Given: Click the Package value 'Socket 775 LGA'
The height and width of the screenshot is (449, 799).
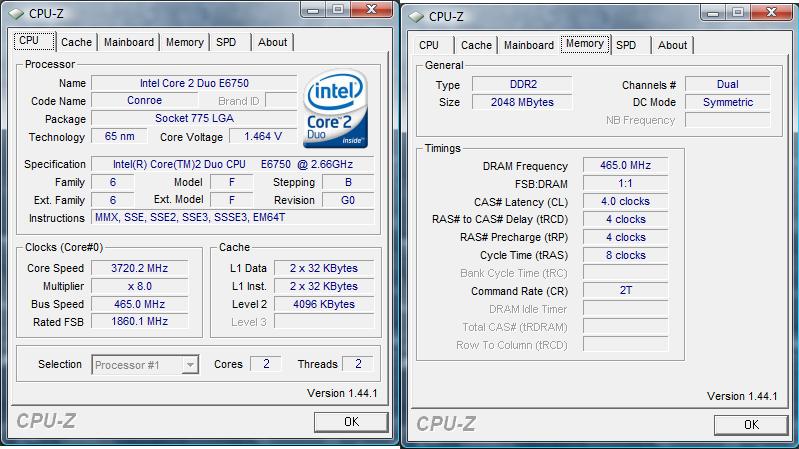Looking at the screenshot, I should (x=194, y=118).
